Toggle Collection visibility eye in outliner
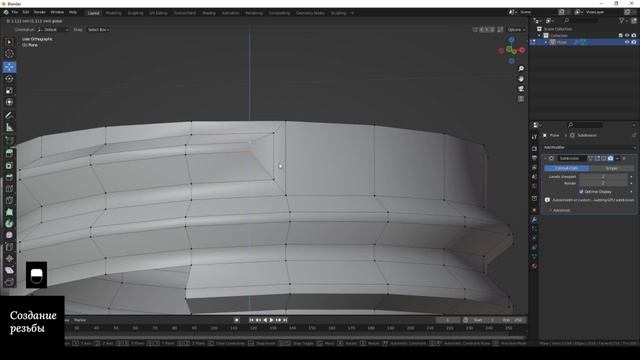 click(x=627, y=36)
